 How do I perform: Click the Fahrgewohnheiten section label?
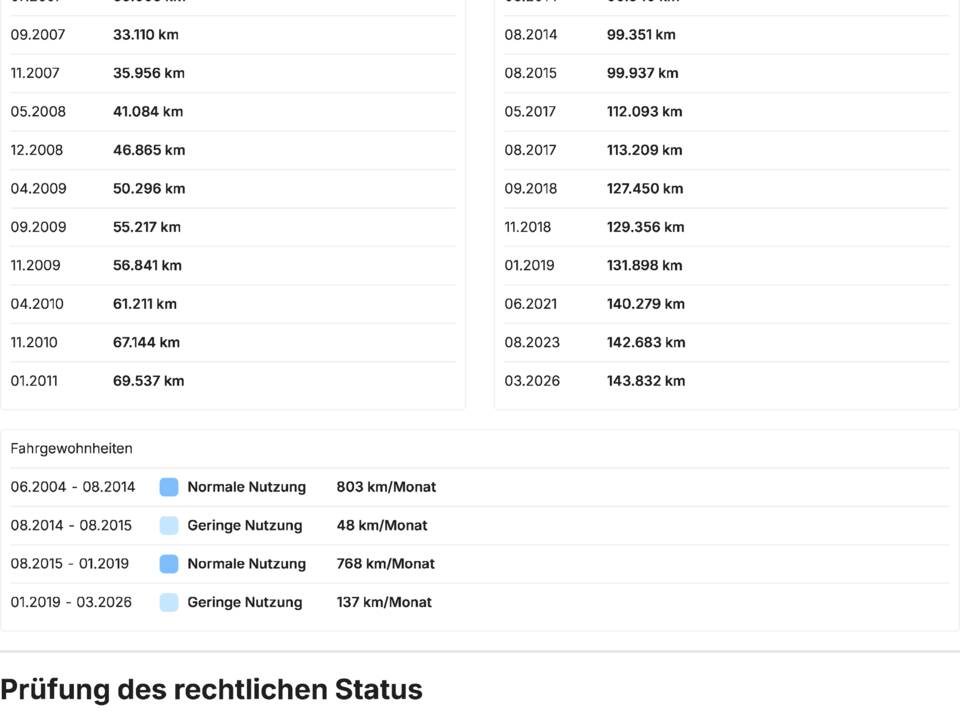(71, 449)
